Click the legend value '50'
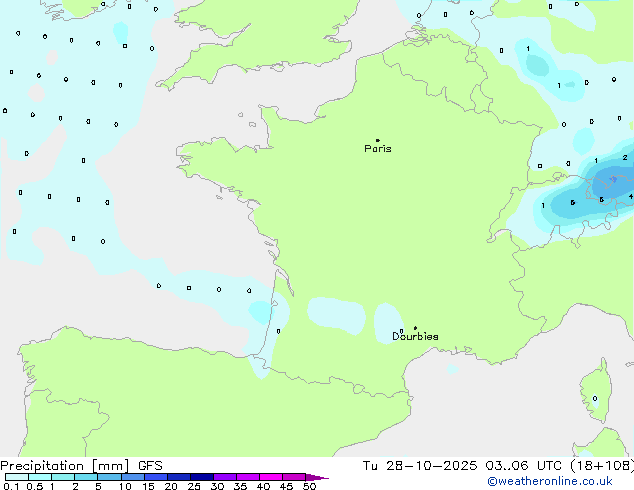 [x=309, y=486]
